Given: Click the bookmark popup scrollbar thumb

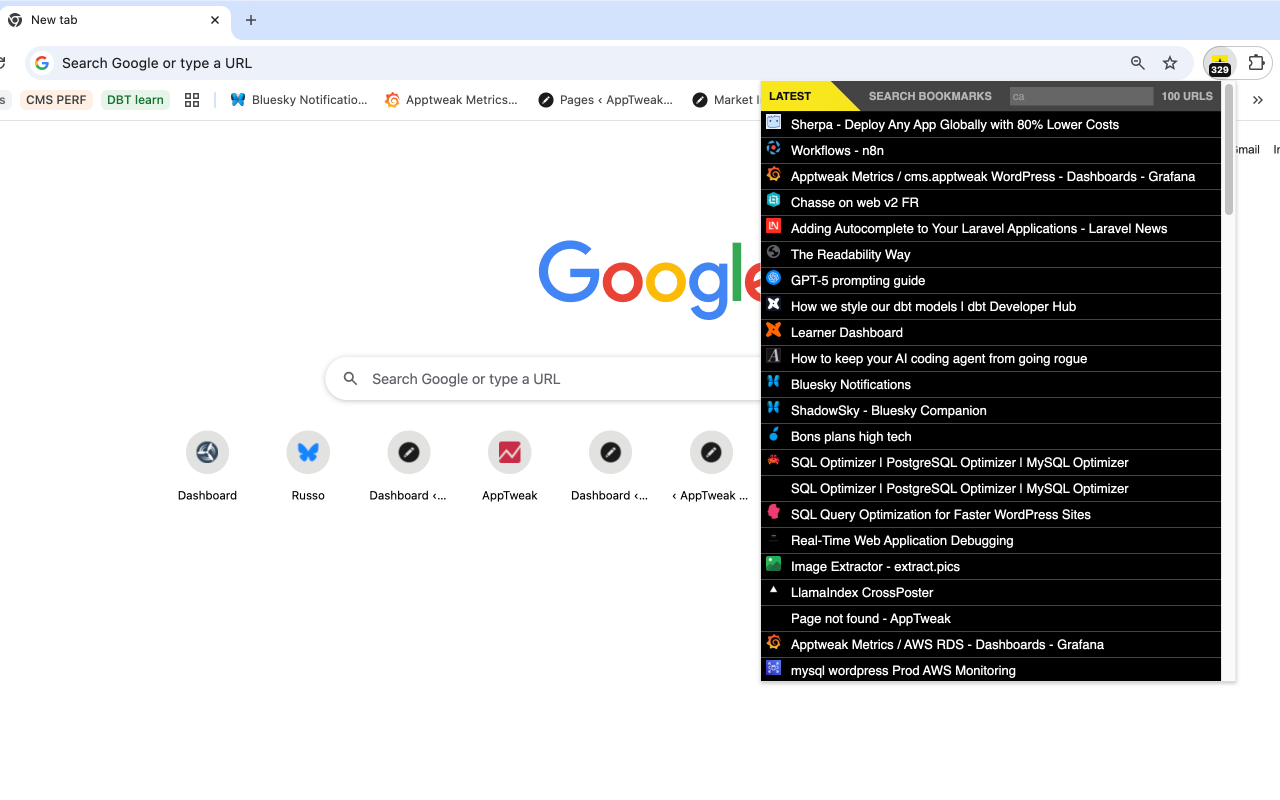Looking at the screenshot, I should click(1229, 149).
